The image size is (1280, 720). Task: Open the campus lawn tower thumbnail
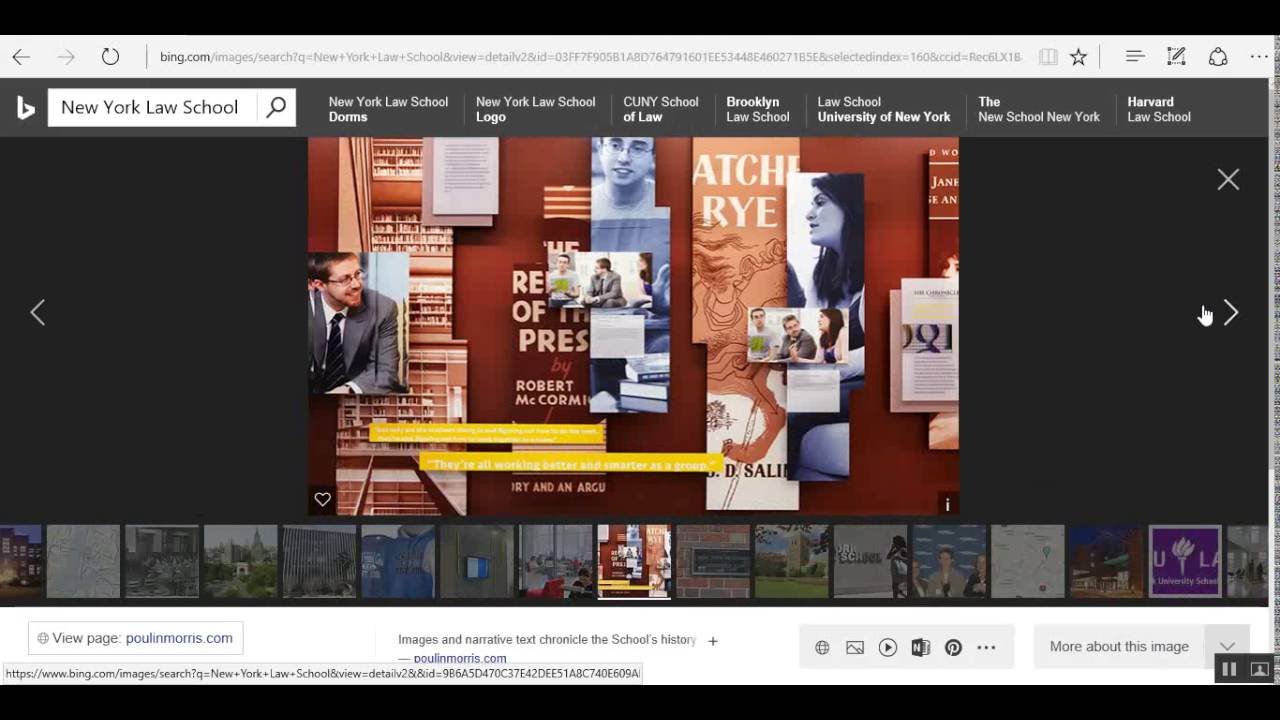[x=792, y=562]
